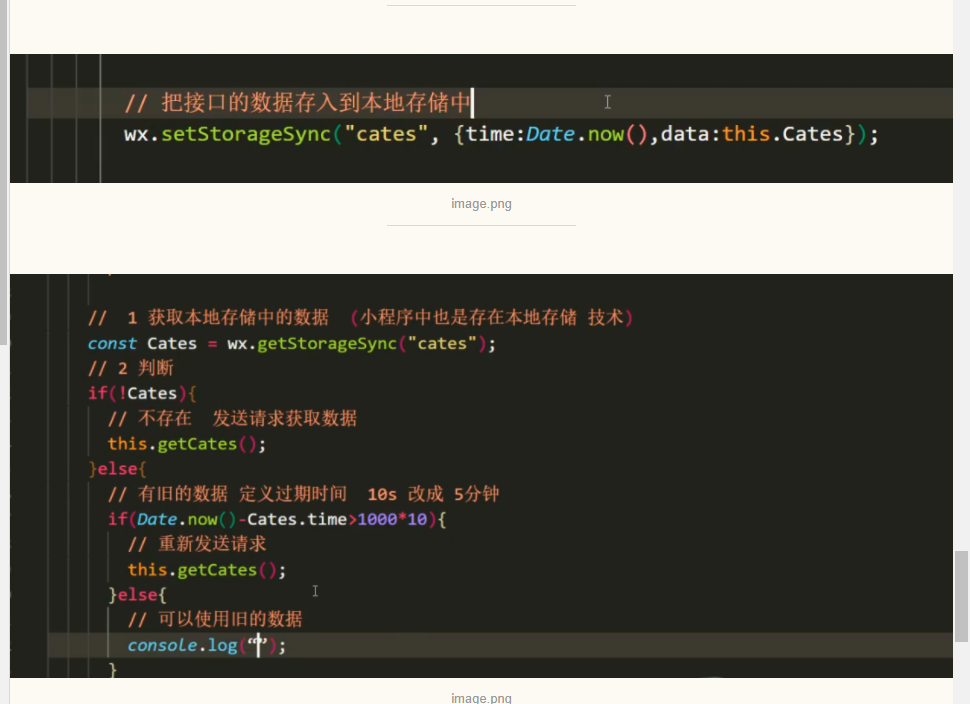
Task: Click the 'image.png' caption under the first image
Action: point(481,204)
